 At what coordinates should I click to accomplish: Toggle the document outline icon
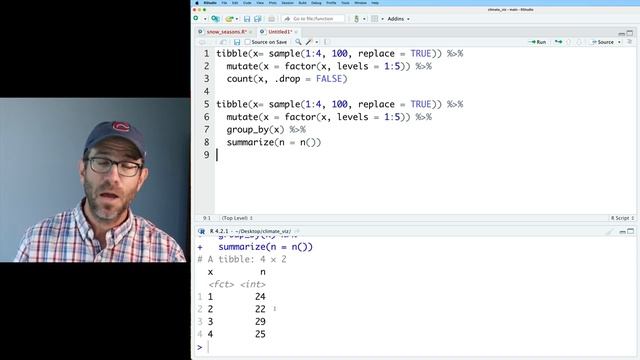click(629, 42)
